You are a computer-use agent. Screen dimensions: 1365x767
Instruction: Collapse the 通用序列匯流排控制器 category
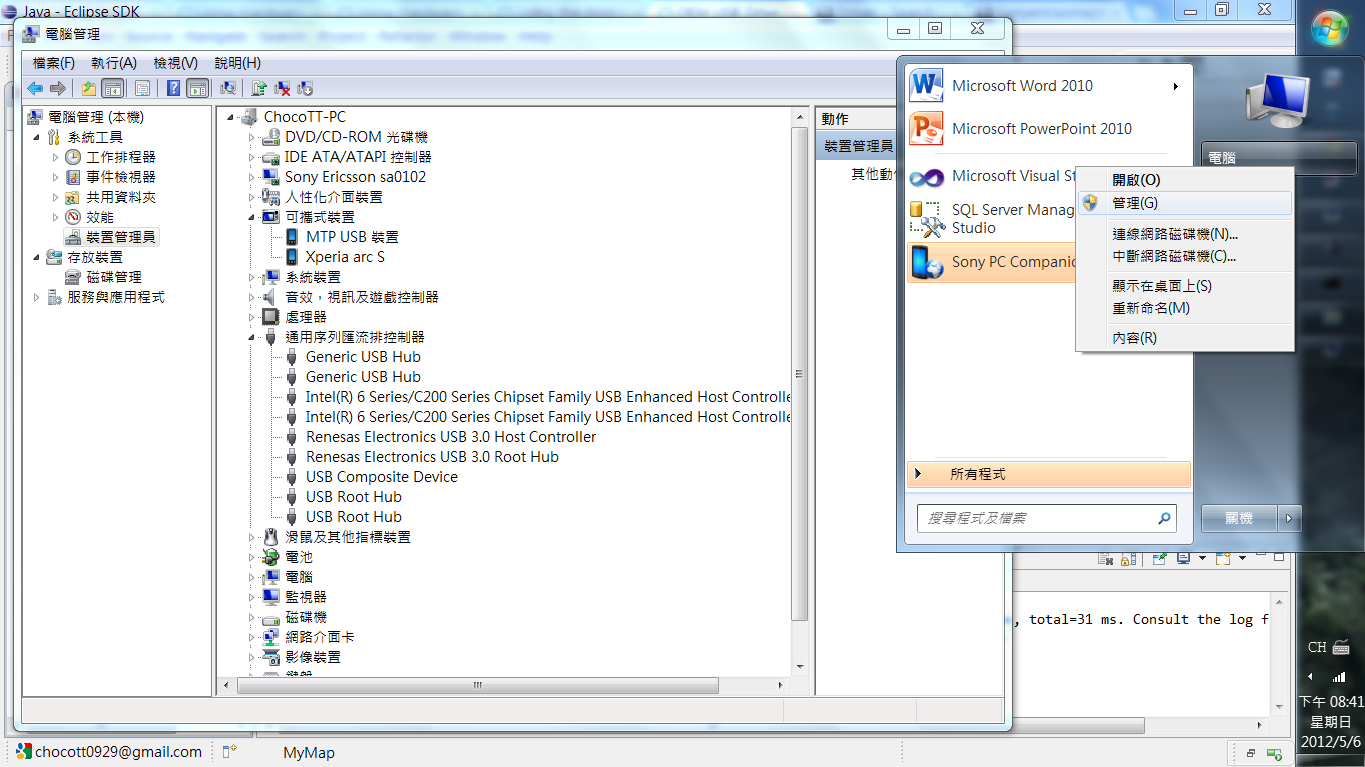click(x=252, y=337)
